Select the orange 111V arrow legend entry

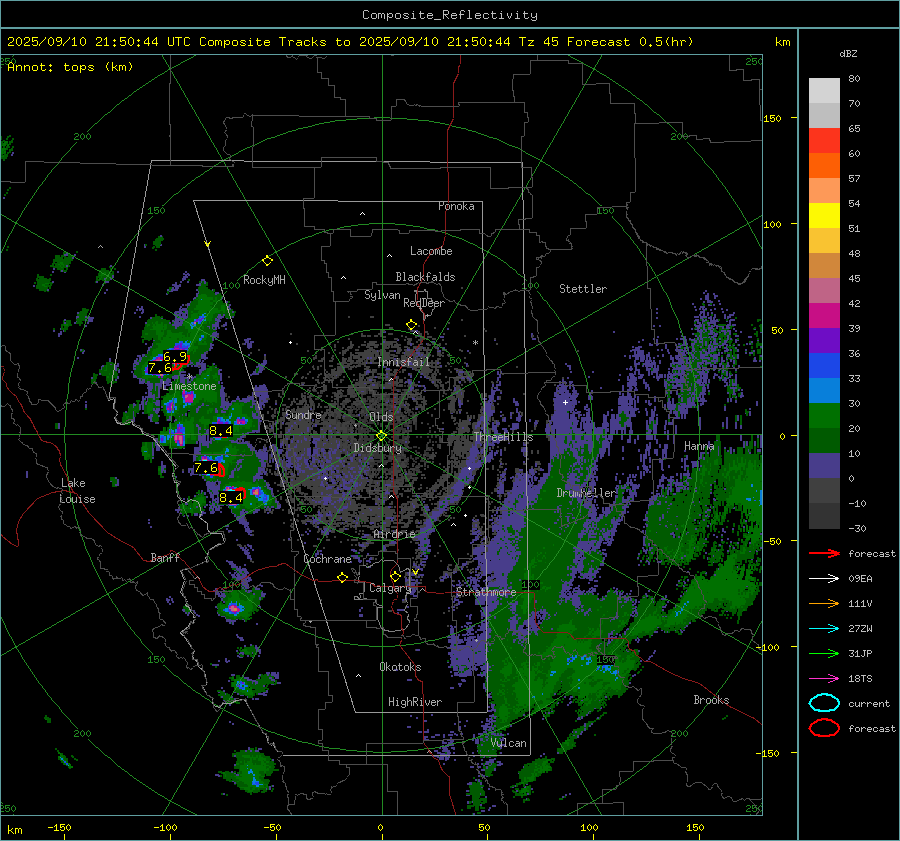tap(824, 603)
